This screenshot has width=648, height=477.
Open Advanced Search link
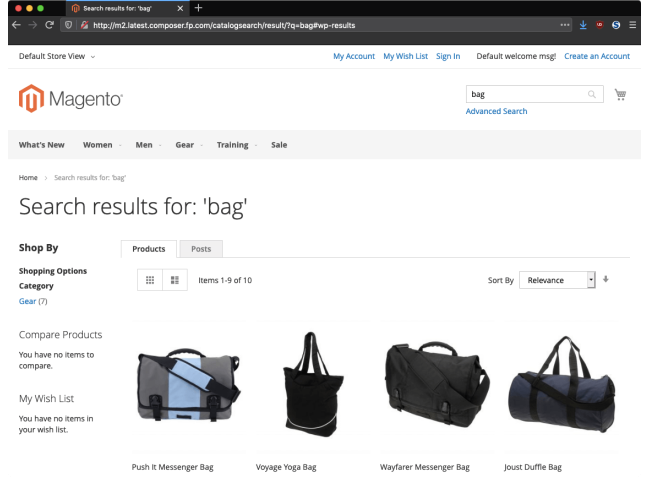[x=496, y=111]
